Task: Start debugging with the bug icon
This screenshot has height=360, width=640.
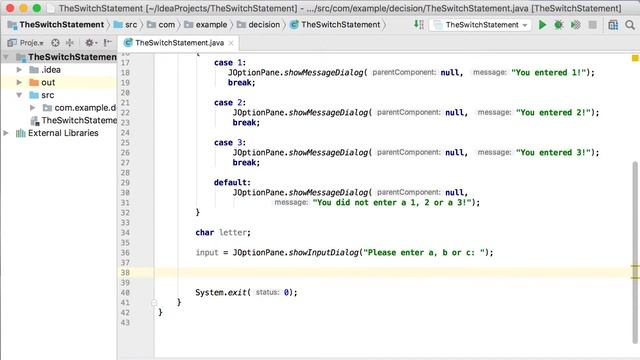Action: point(558,25)
